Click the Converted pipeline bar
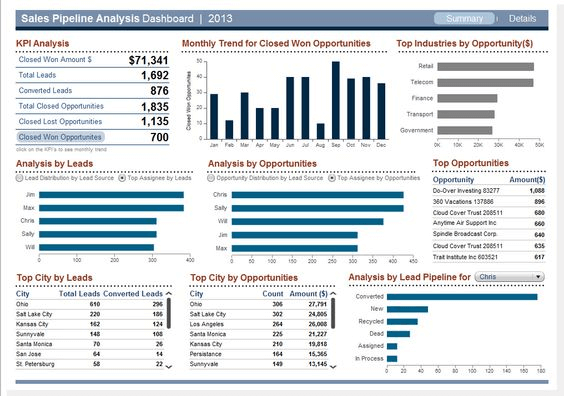Viewport: 564px width, 396px height. point(462,297)
